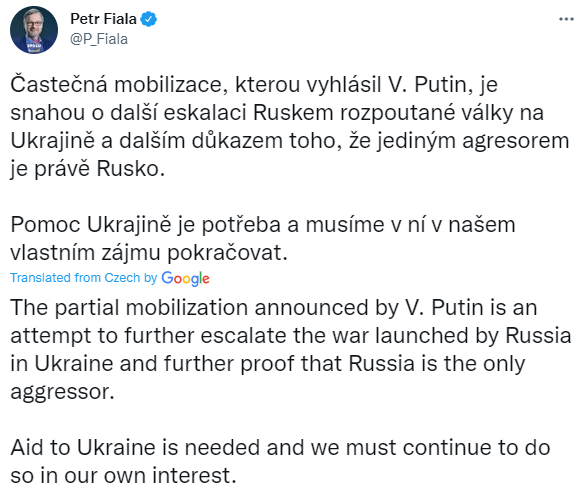Click the English line starting 'attempt to further escalate'
Screen dimensions: 585x496
[291, 336]
